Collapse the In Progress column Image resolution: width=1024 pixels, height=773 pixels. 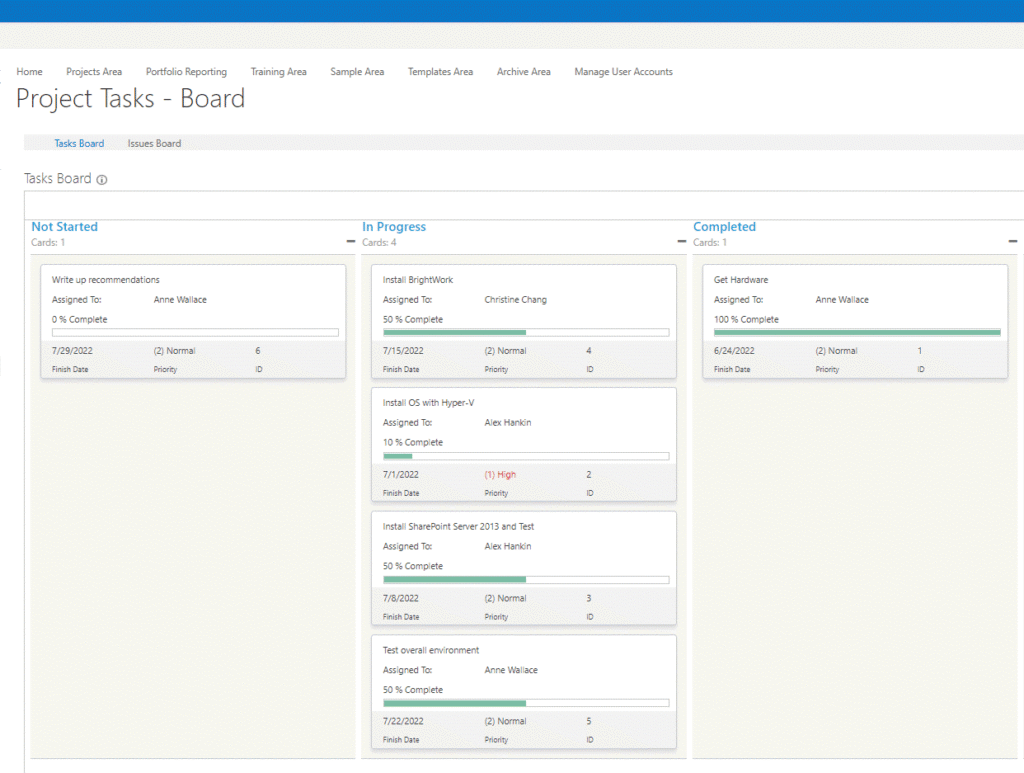click(x=682, y=242)
